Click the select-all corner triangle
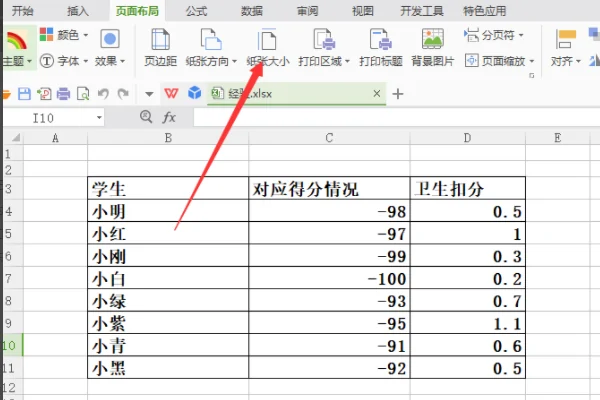This screenshot has width=600, height=400. pyautogui.click(x=15, y=137)
